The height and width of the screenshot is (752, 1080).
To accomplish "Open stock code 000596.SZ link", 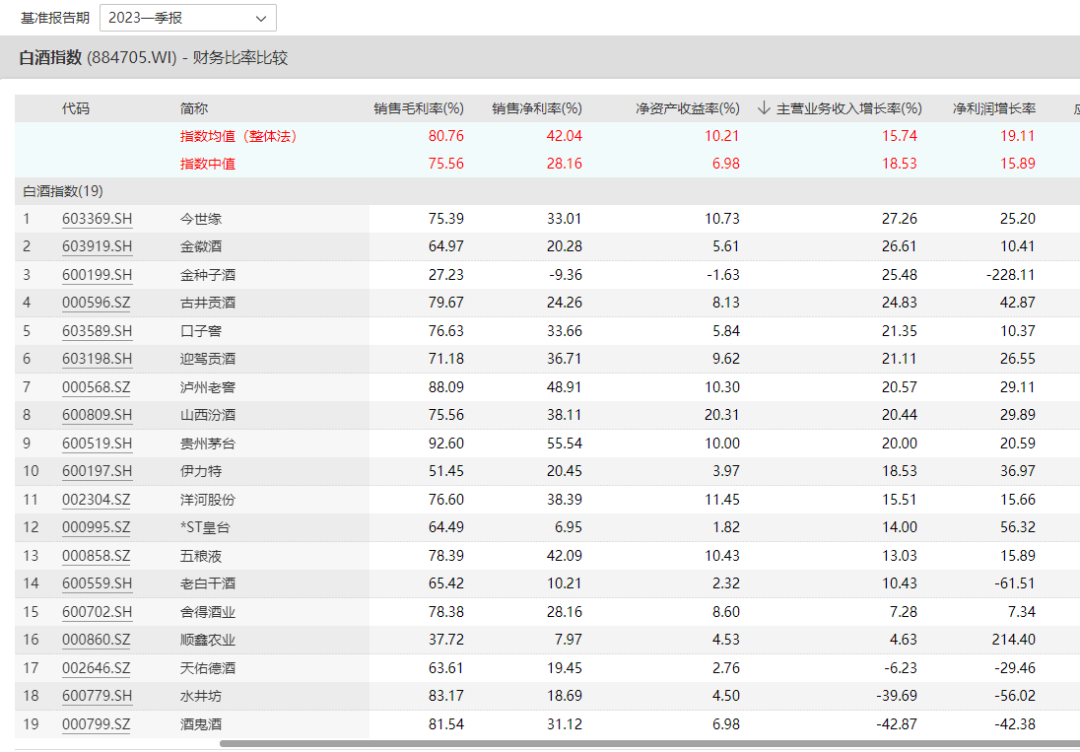I will click(x=96, y=302).
